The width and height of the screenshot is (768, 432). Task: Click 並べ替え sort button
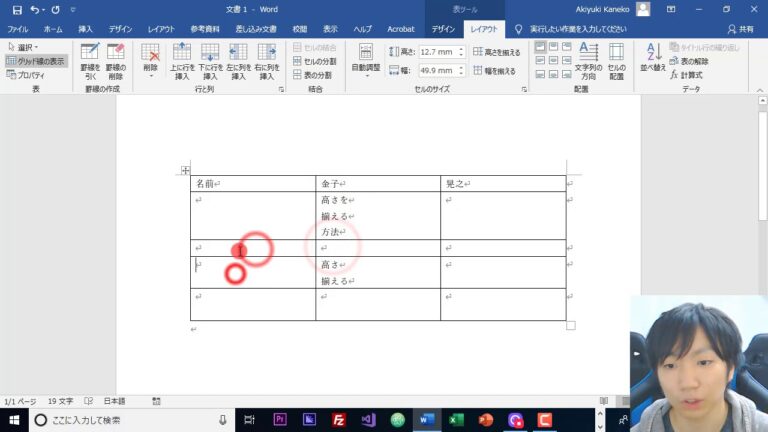click(x=653, y=58)
